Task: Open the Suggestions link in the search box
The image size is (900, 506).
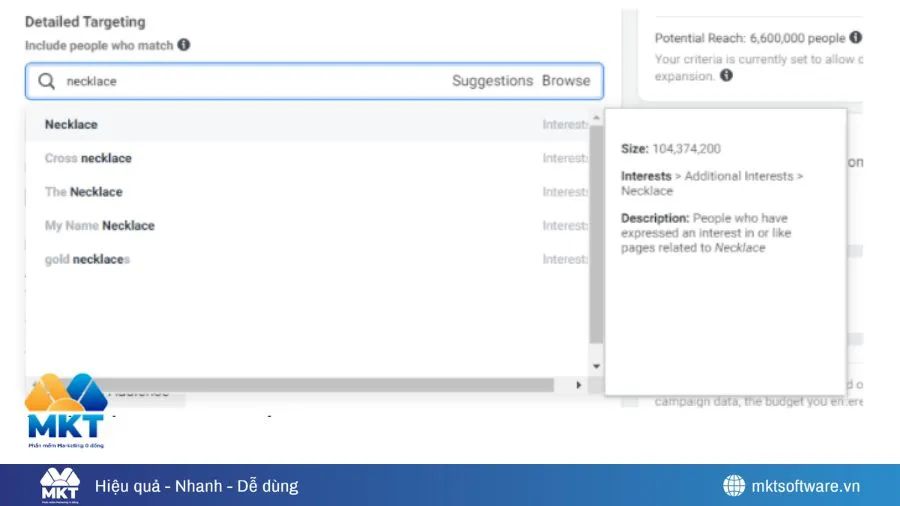Action: [x=492, y=81]
